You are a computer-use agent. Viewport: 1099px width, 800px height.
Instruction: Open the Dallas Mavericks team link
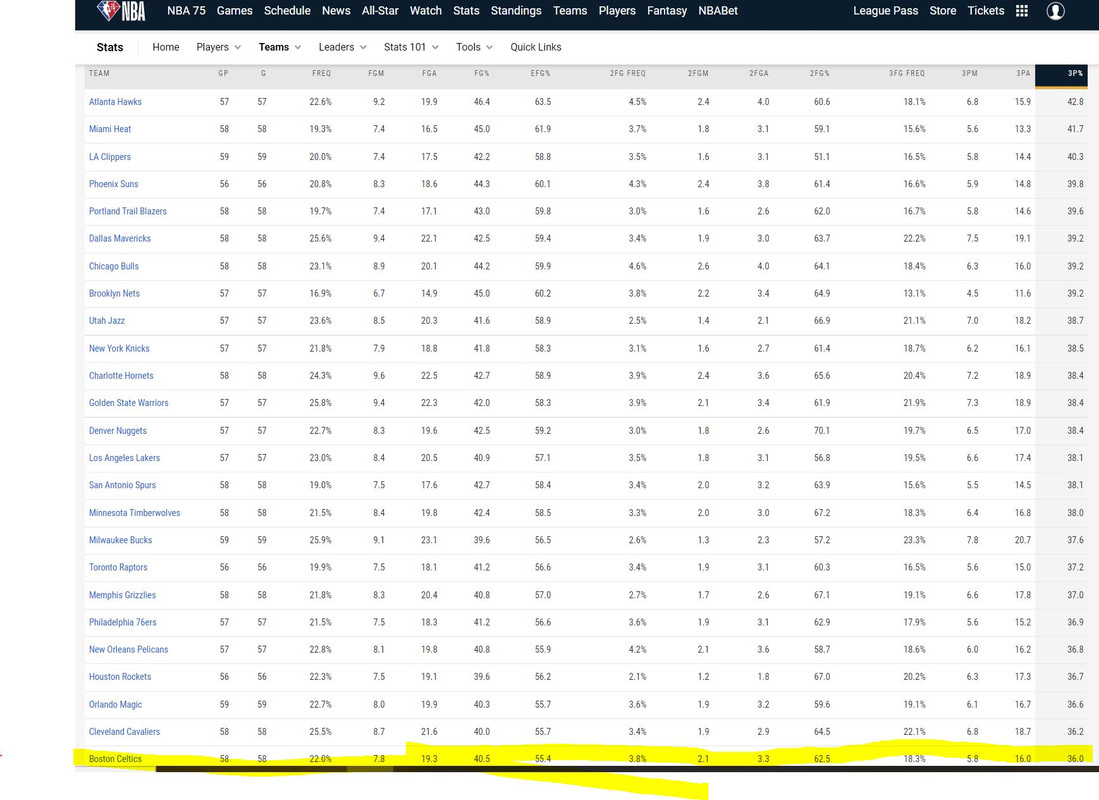(119, 238)
